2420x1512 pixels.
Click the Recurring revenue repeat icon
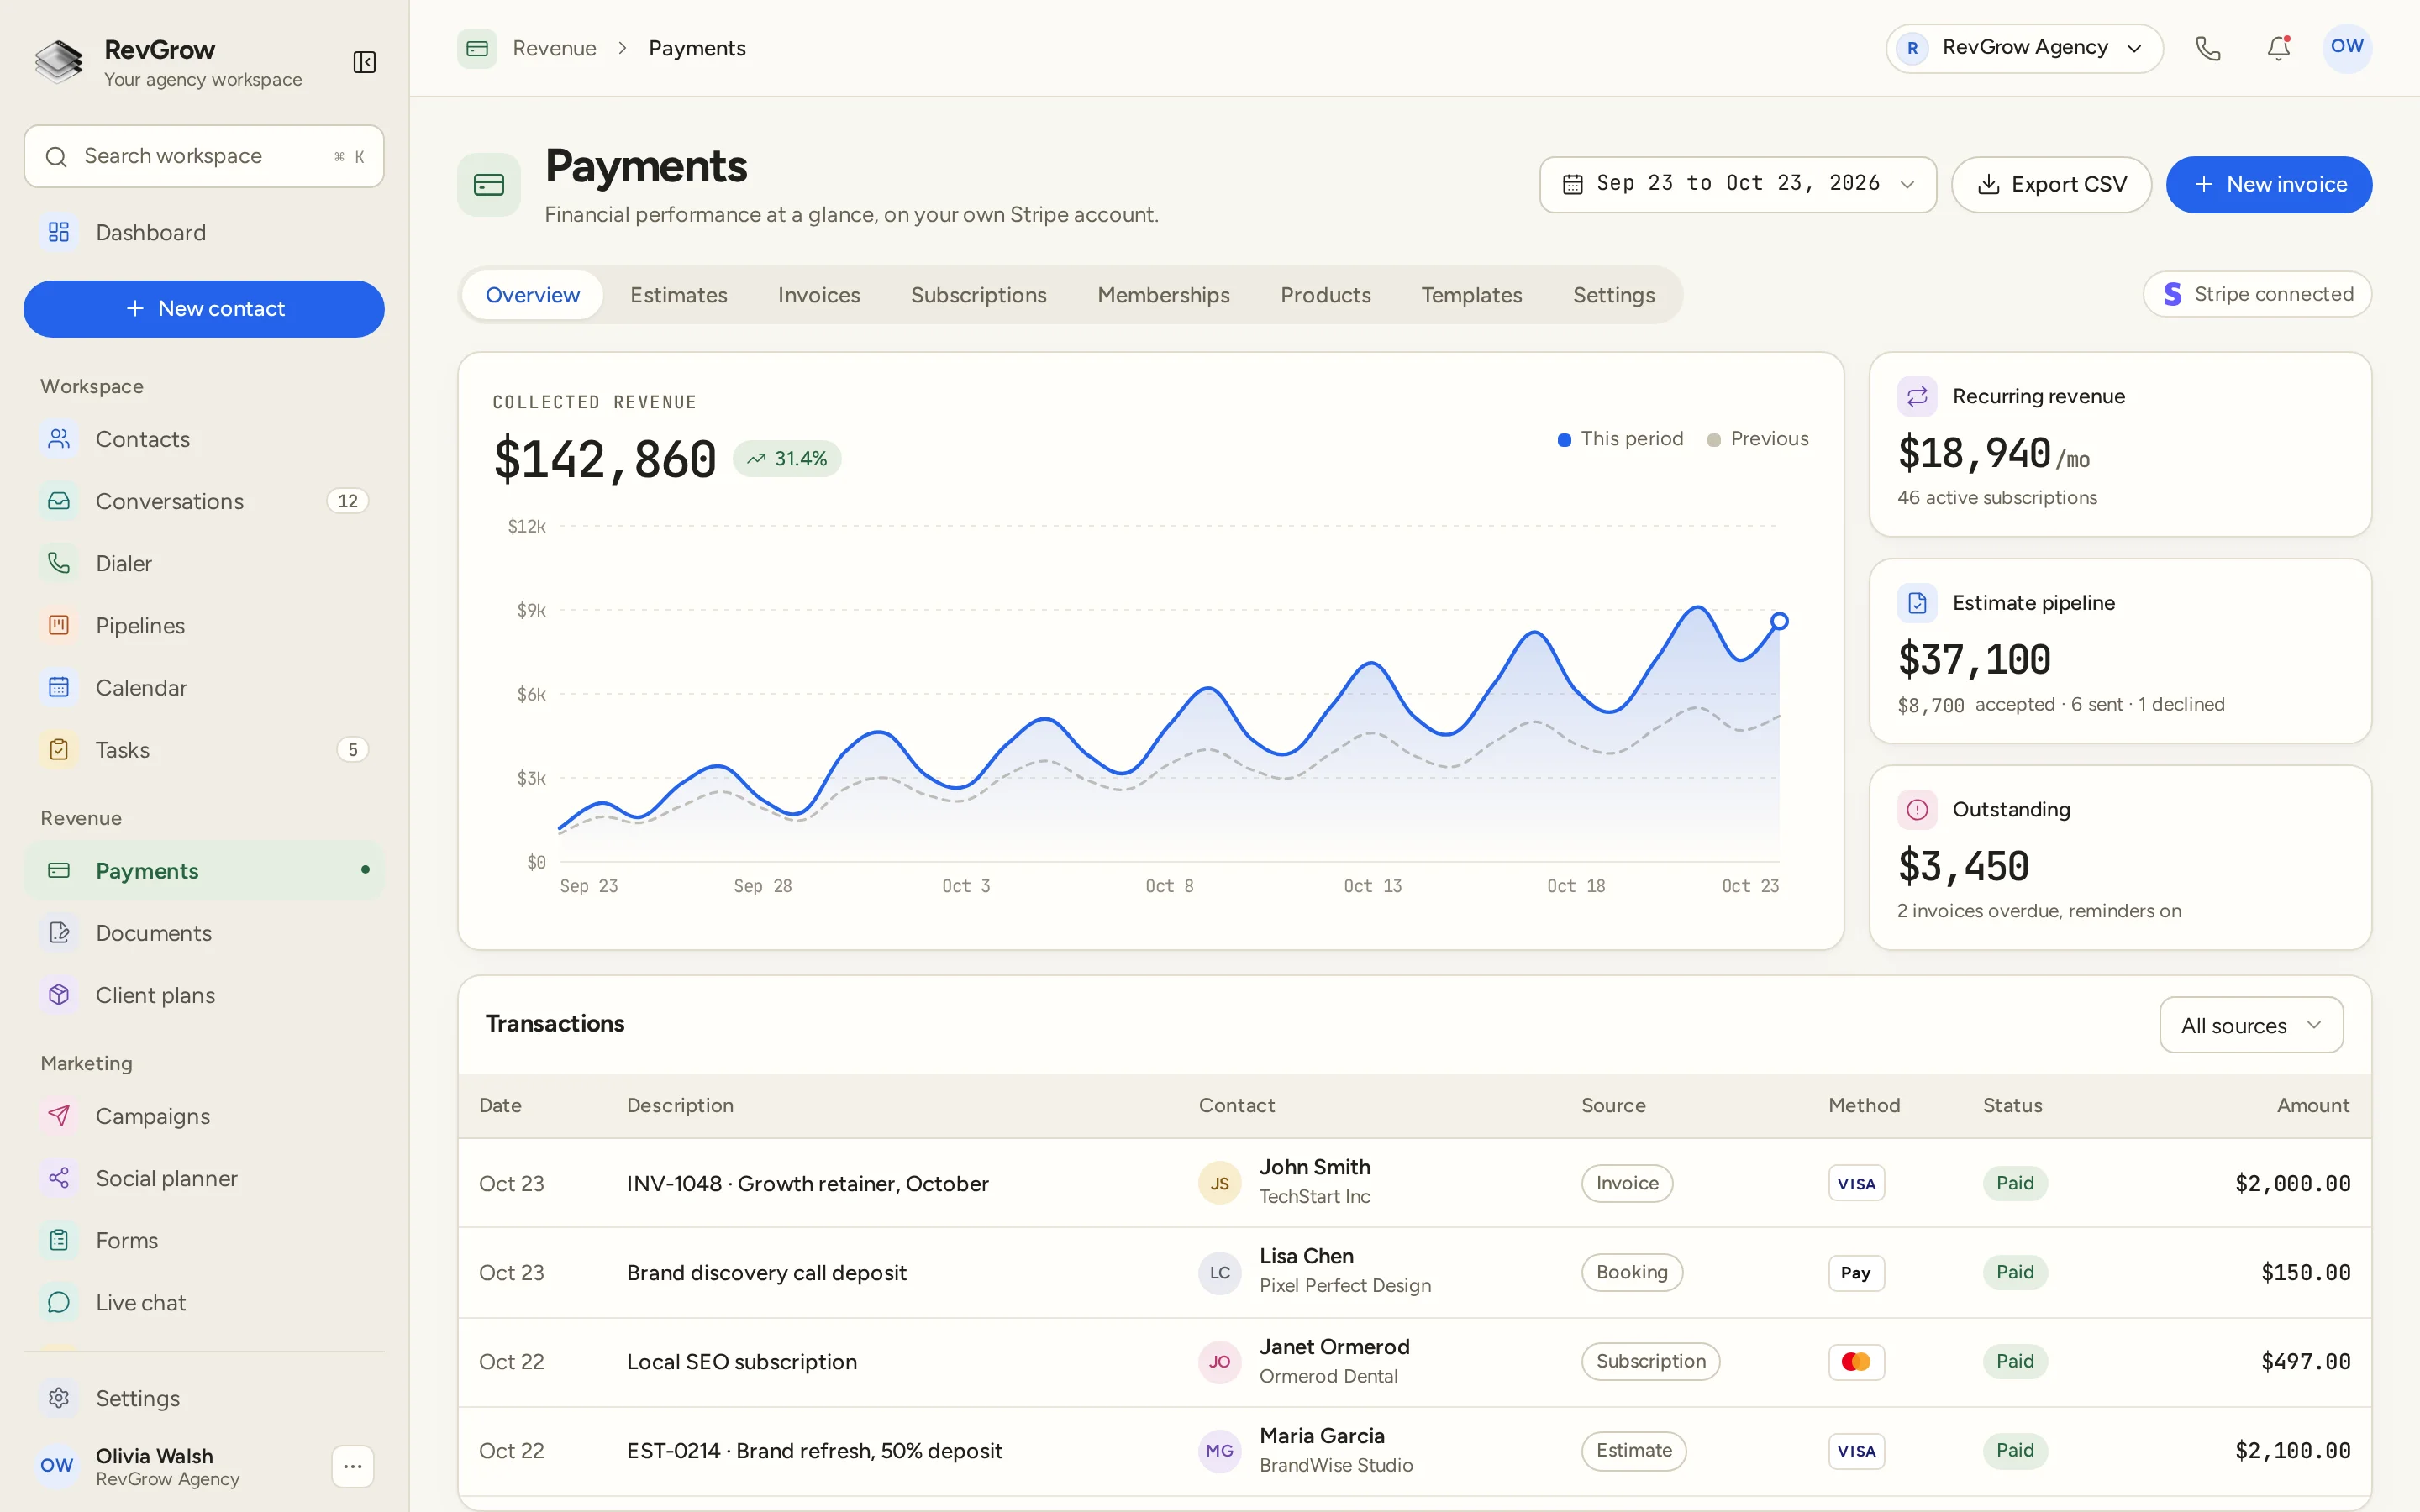(1917, 396)
